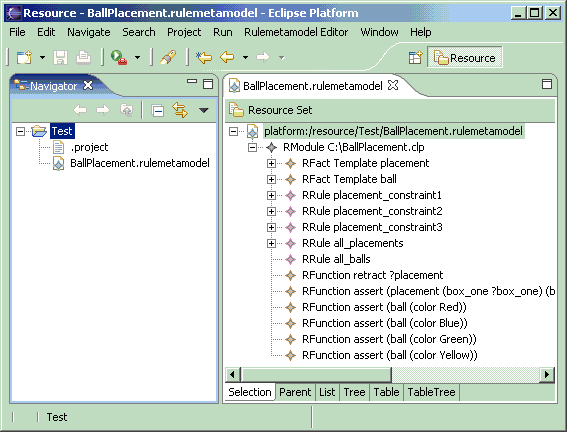This screenshot has height=432, width=567.
Task: Click Collapse All in Navigator toolbar
Action: click(158, 110)
